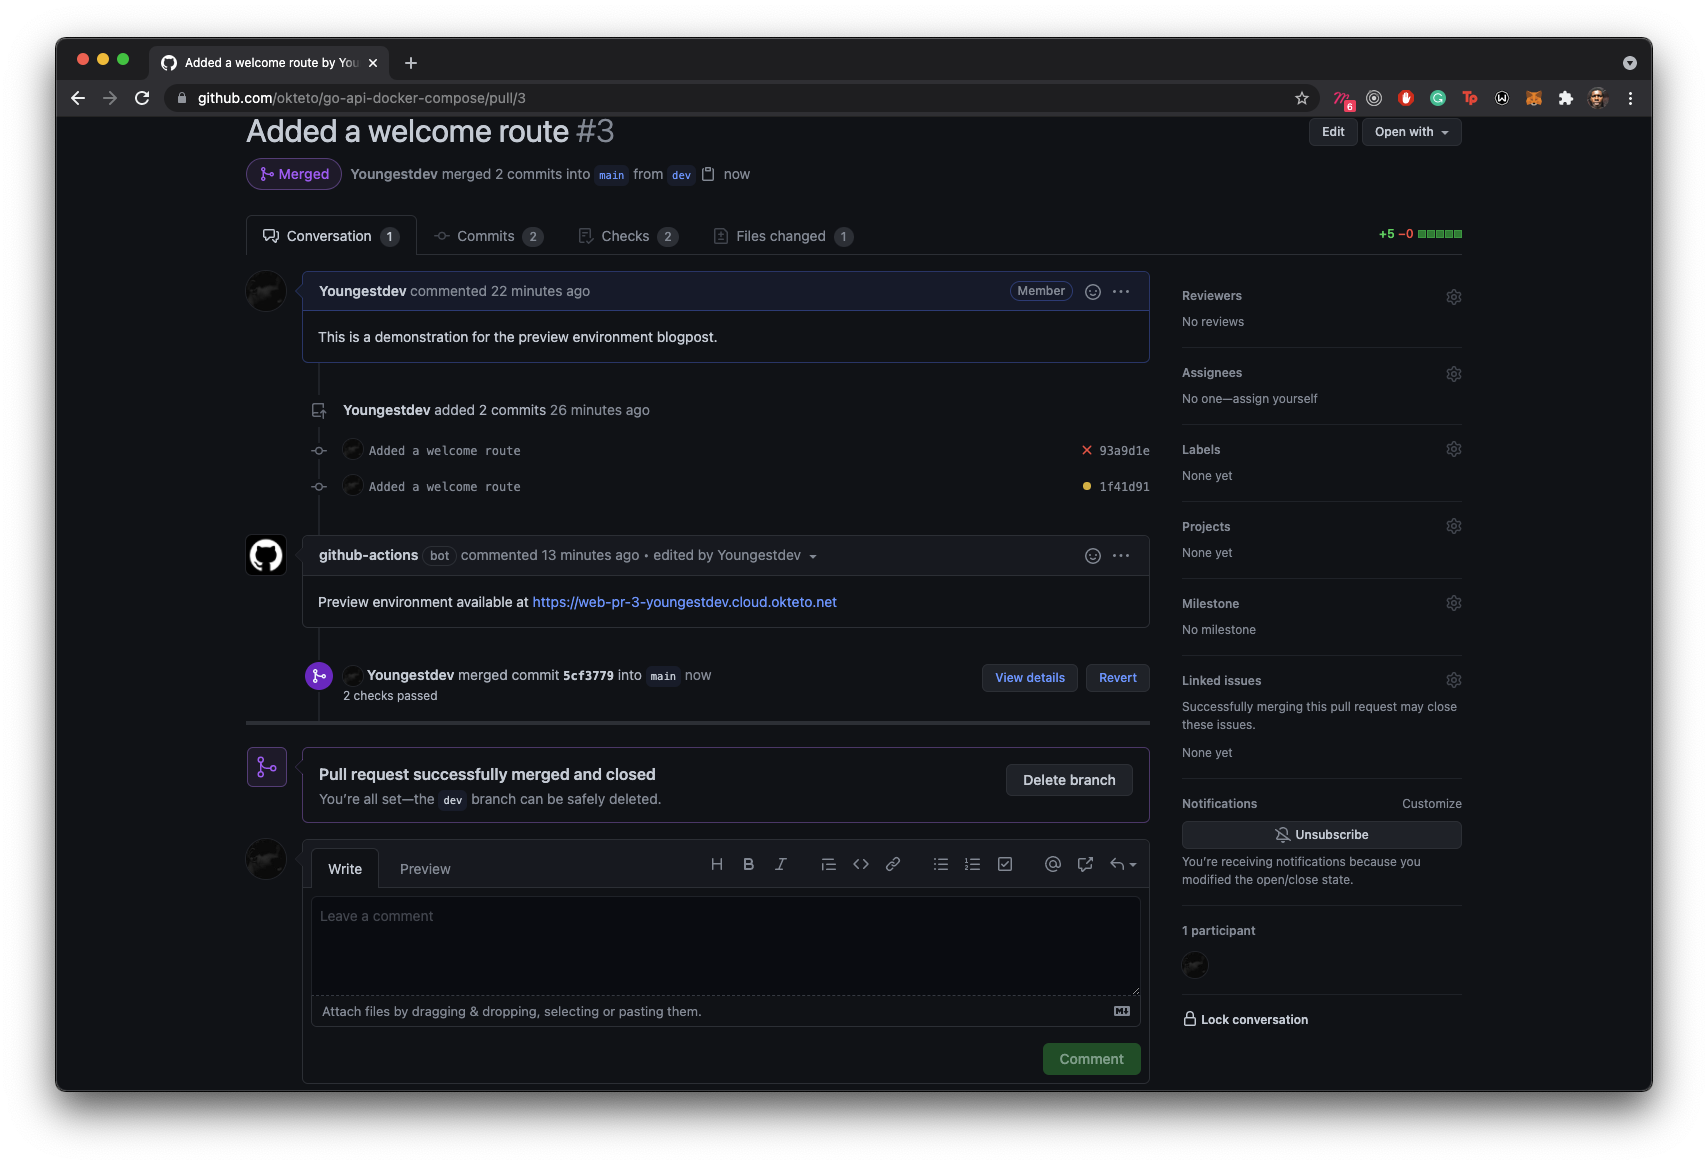The height and width of the screenshot is (1165, 1708).
Task: Click participant avatar in sidebar
Action: pyautogui.click(x=1195, y=965)
